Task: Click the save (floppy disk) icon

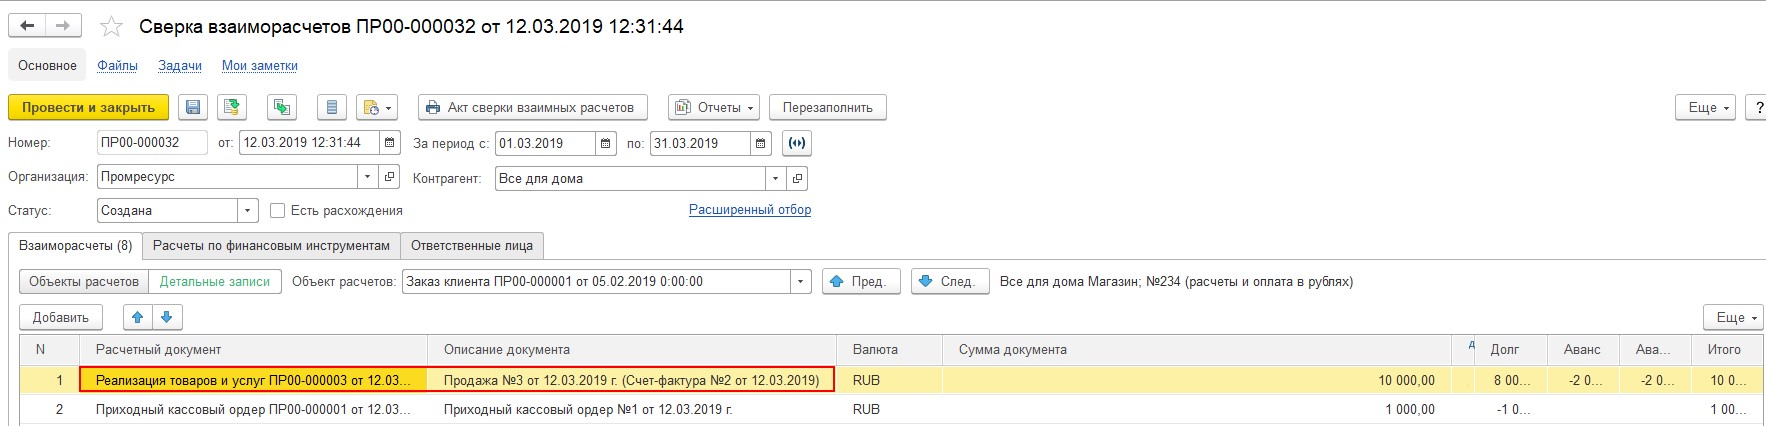Action: point(193,107)
